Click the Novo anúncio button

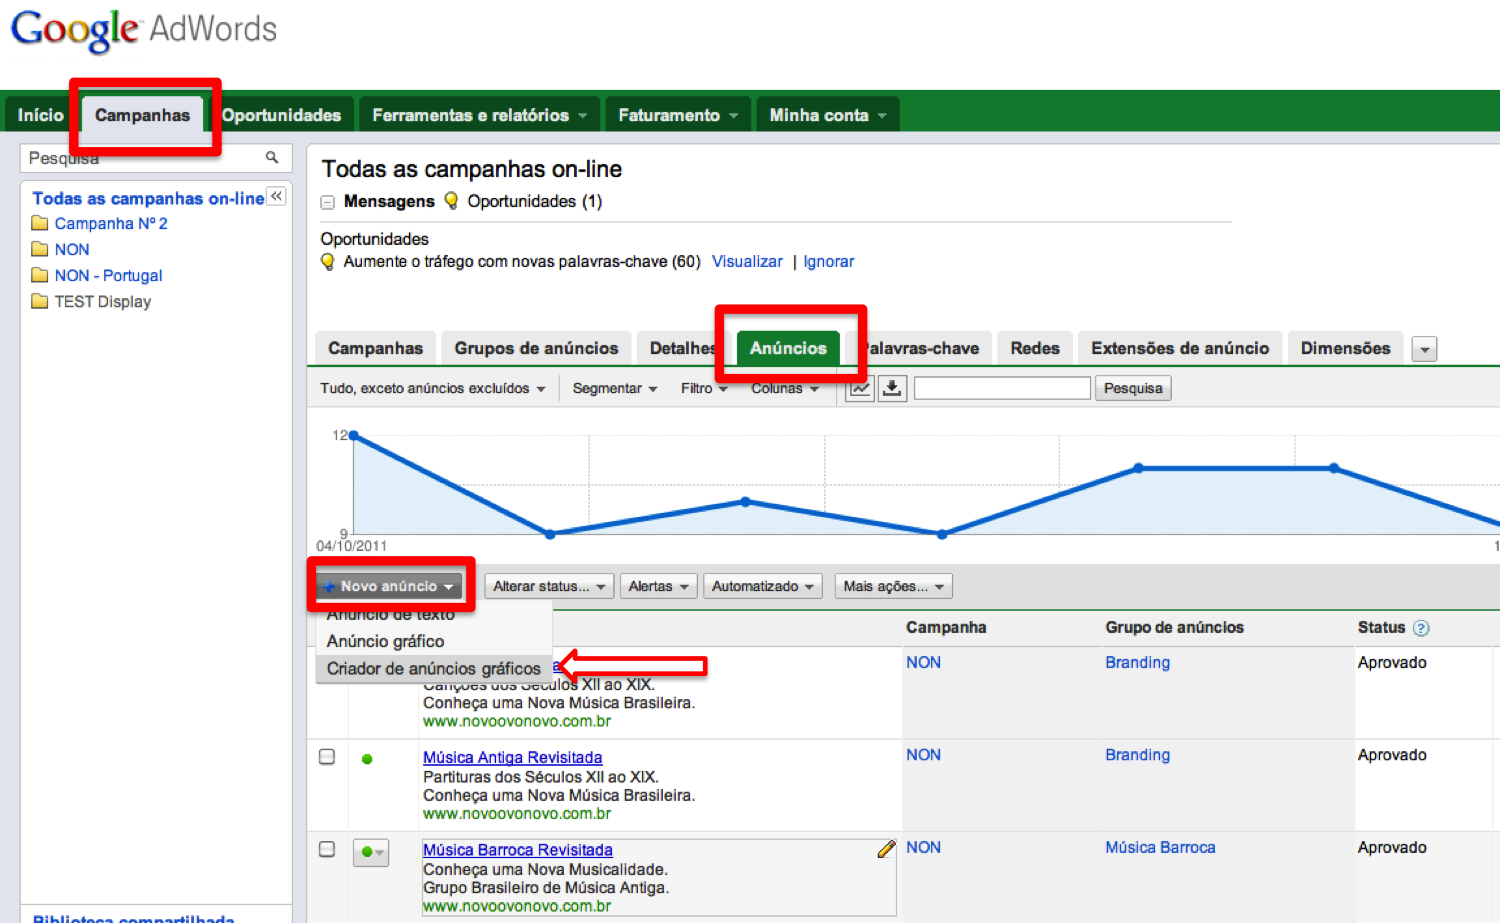389,586
